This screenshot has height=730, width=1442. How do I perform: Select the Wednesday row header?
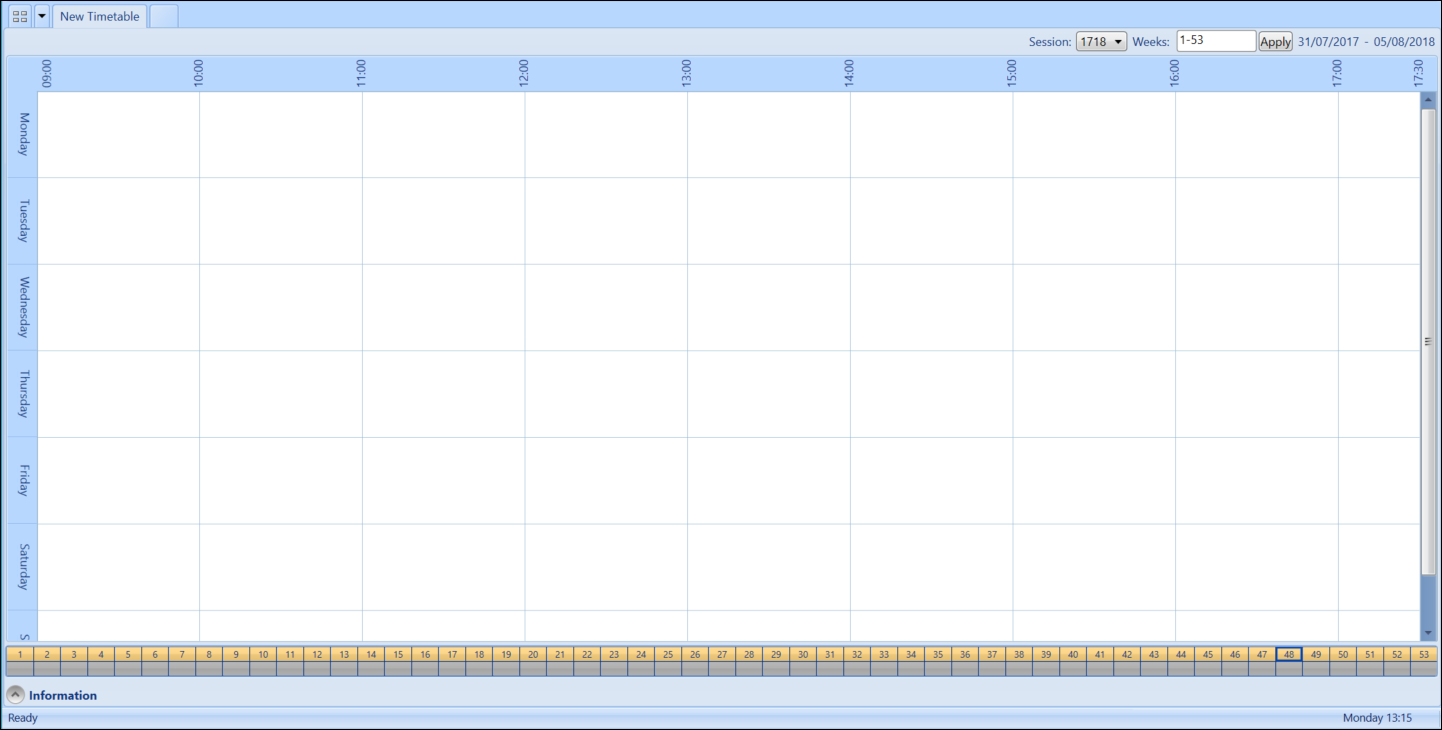(23, 307)
